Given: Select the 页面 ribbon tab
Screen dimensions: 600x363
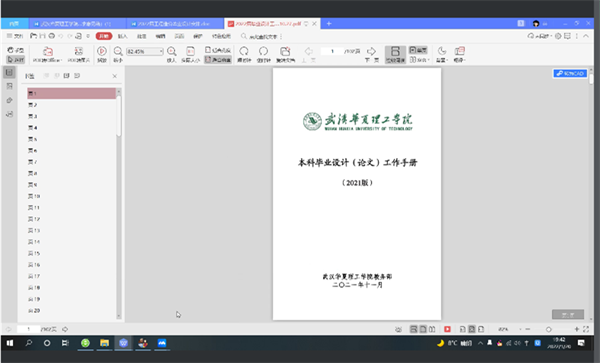Looking at the screenshot, I should click(x=179, y=36).
